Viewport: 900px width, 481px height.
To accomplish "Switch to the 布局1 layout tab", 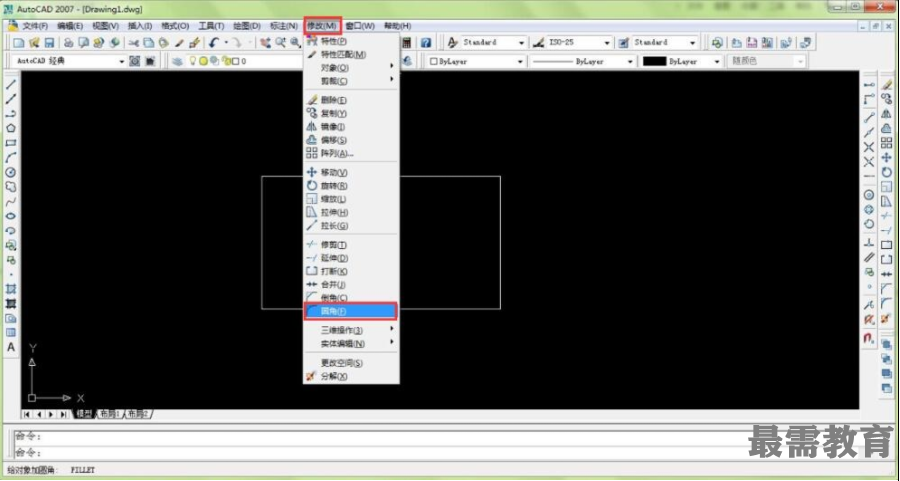I will pyautogui.click(x=111, y=414).
